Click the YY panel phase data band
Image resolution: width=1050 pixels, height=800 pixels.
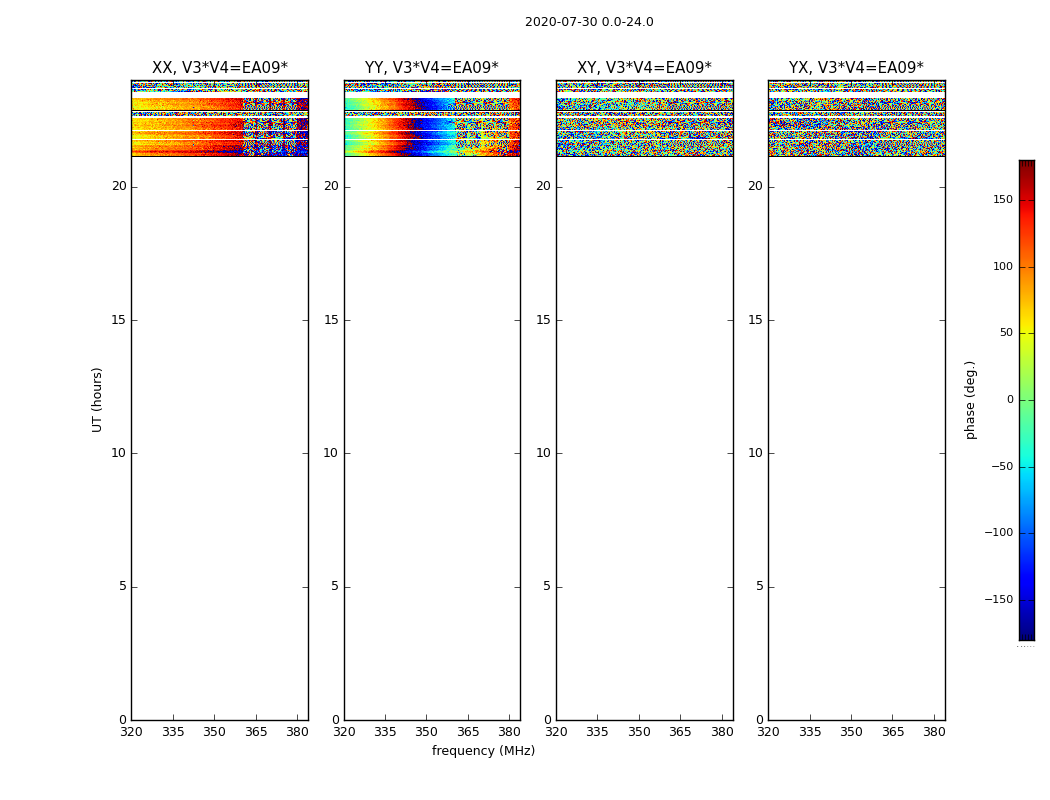coord(432,118)
